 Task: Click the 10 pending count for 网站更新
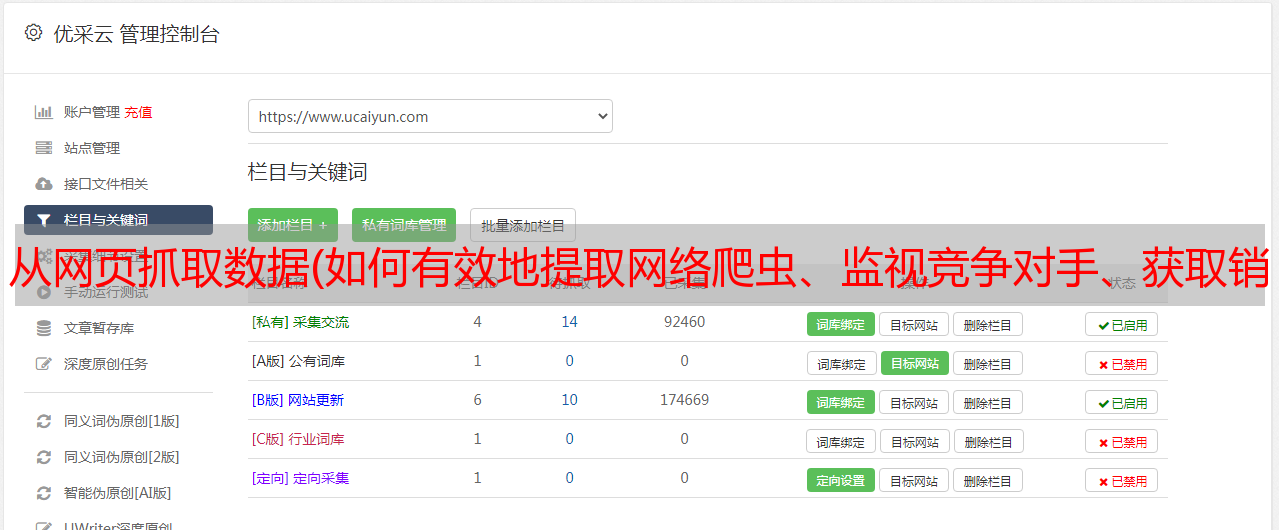click(569, 400)
